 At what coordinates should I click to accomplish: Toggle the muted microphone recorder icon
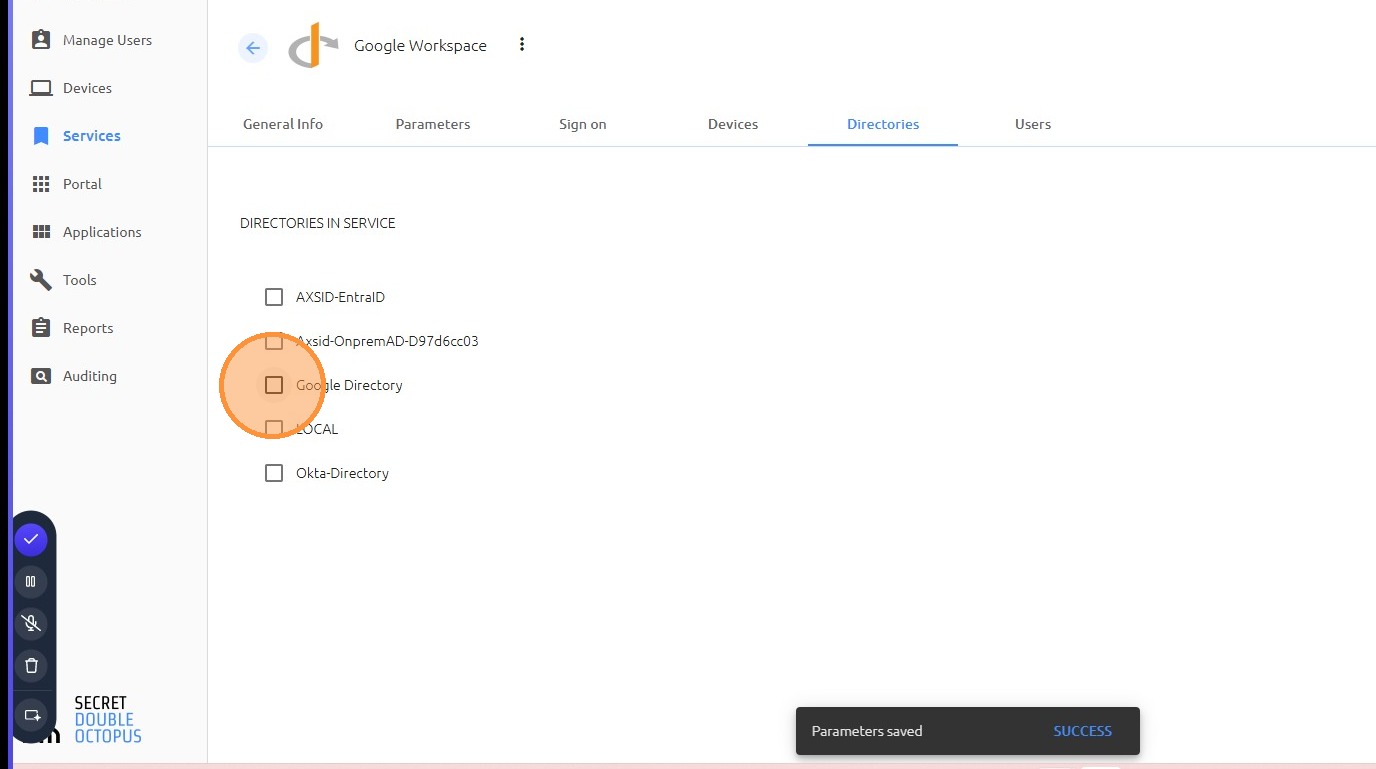click(x=31, y=623)
